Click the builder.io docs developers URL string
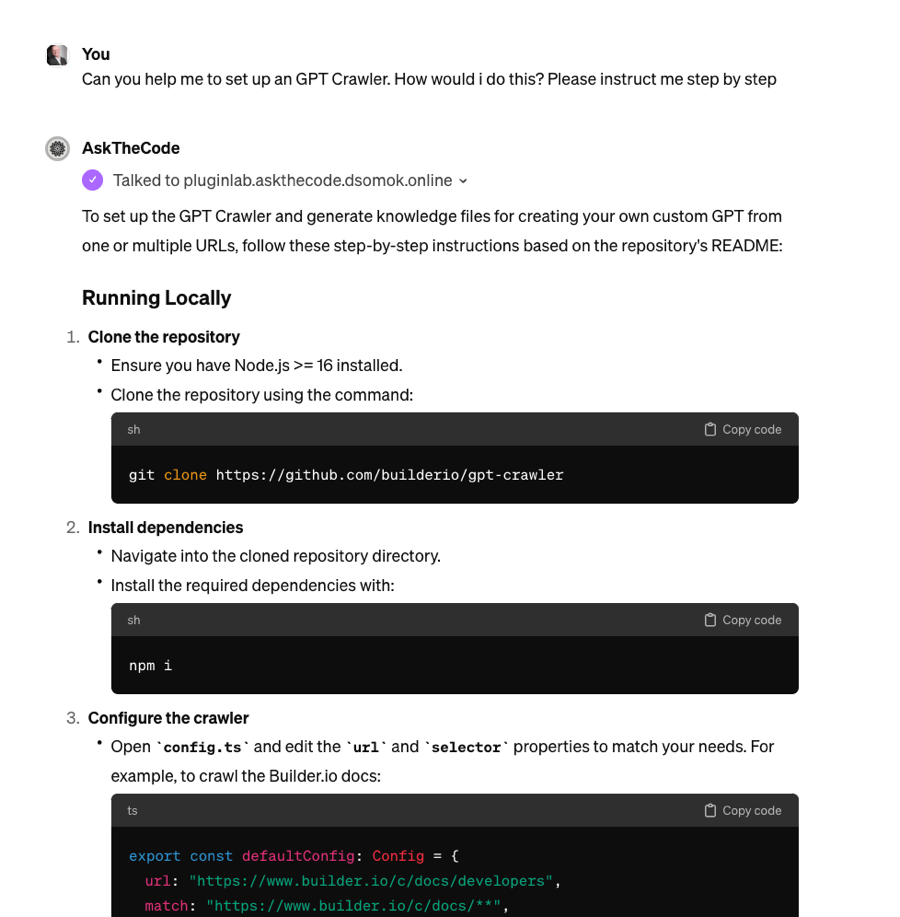The height and width of the screenshot is (917, 900). click(371, 881)
